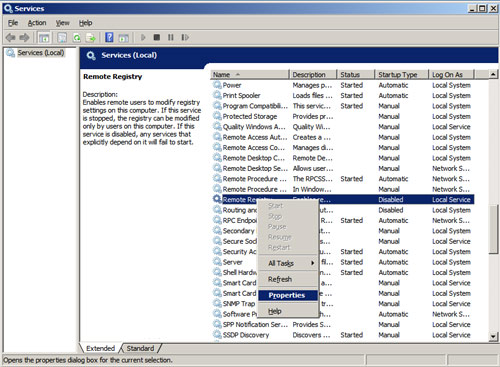This screenshot has height=367, width=500.
Task: Sort by the Log On As column header
Action: 451,75
